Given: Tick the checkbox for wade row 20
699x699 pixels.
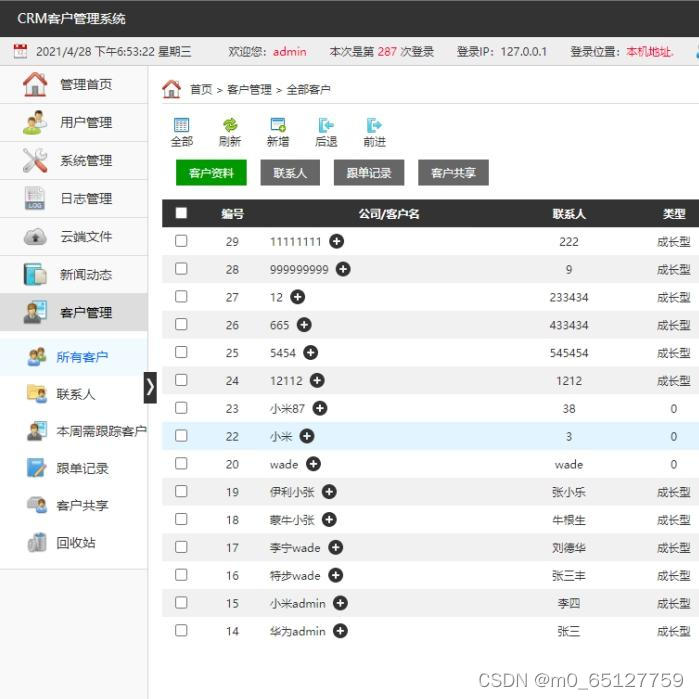Looking at the screenshot, I should 181,464.
